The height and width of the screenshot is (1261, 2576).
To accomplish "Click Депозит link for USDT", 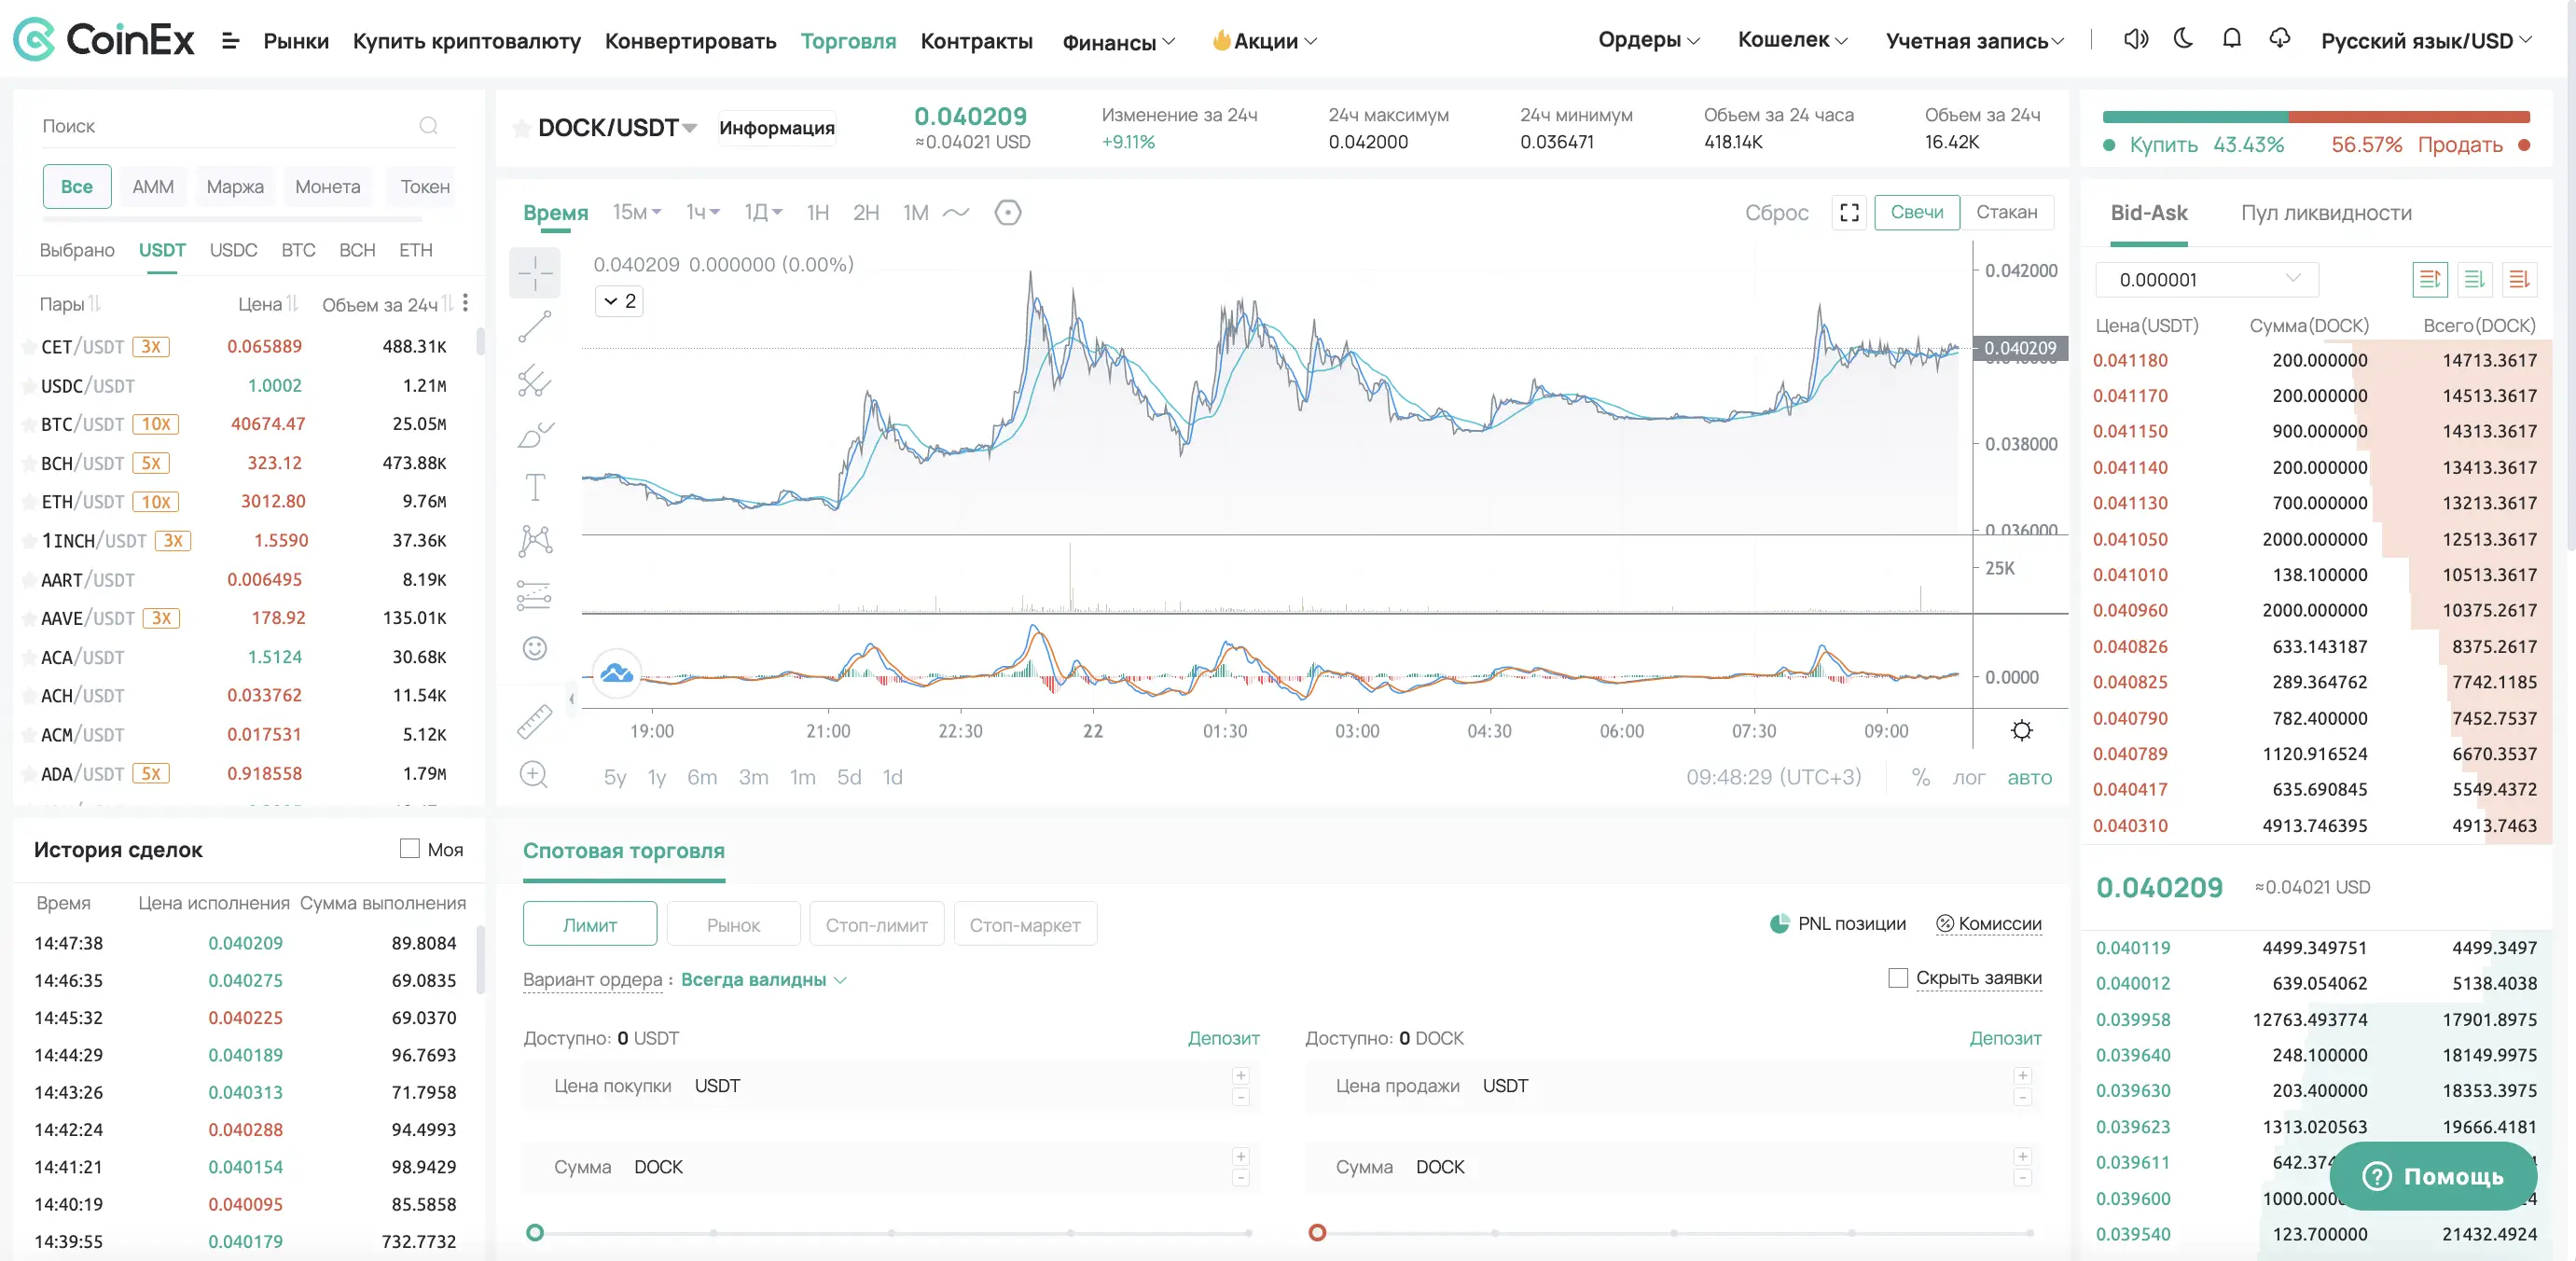I will [x=1223, y=1038].
